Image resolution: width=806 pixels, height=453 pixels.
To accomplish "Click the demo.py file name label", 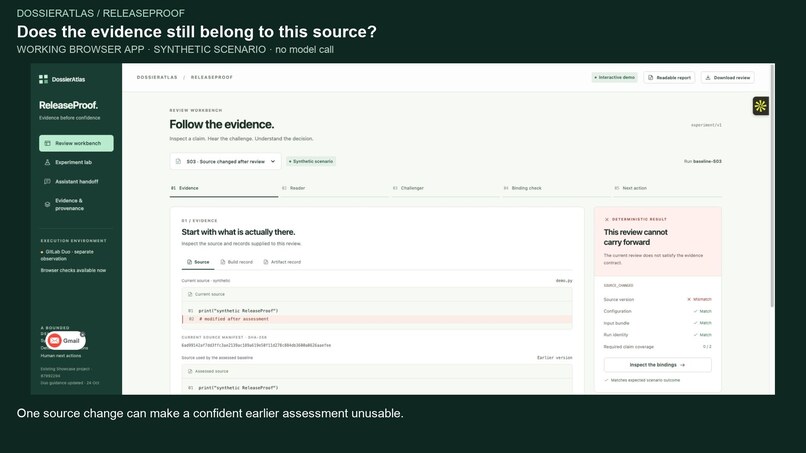I will (564, 281).
